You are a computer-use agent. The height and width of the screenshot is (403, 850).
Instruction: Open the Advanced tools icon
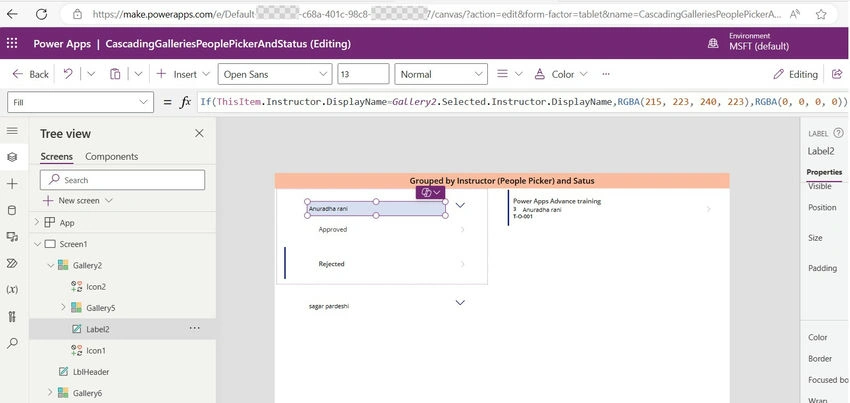tap(12, 316)
